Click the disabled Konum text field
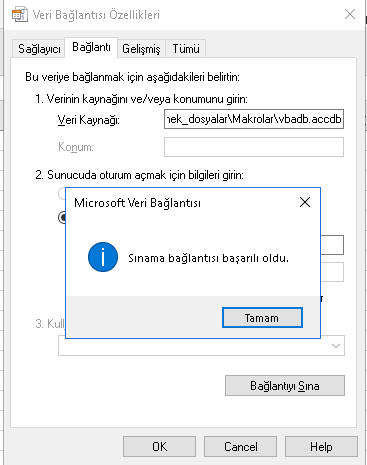Viewport: 367px width, 465px height. point(254,147)
